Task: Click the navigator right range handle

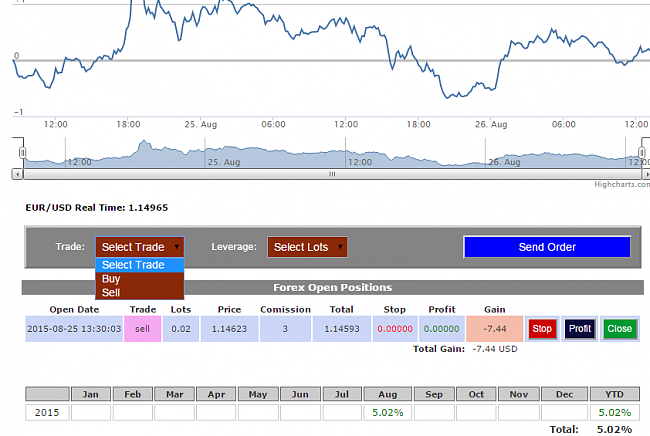Action: [x=642, y=153]
